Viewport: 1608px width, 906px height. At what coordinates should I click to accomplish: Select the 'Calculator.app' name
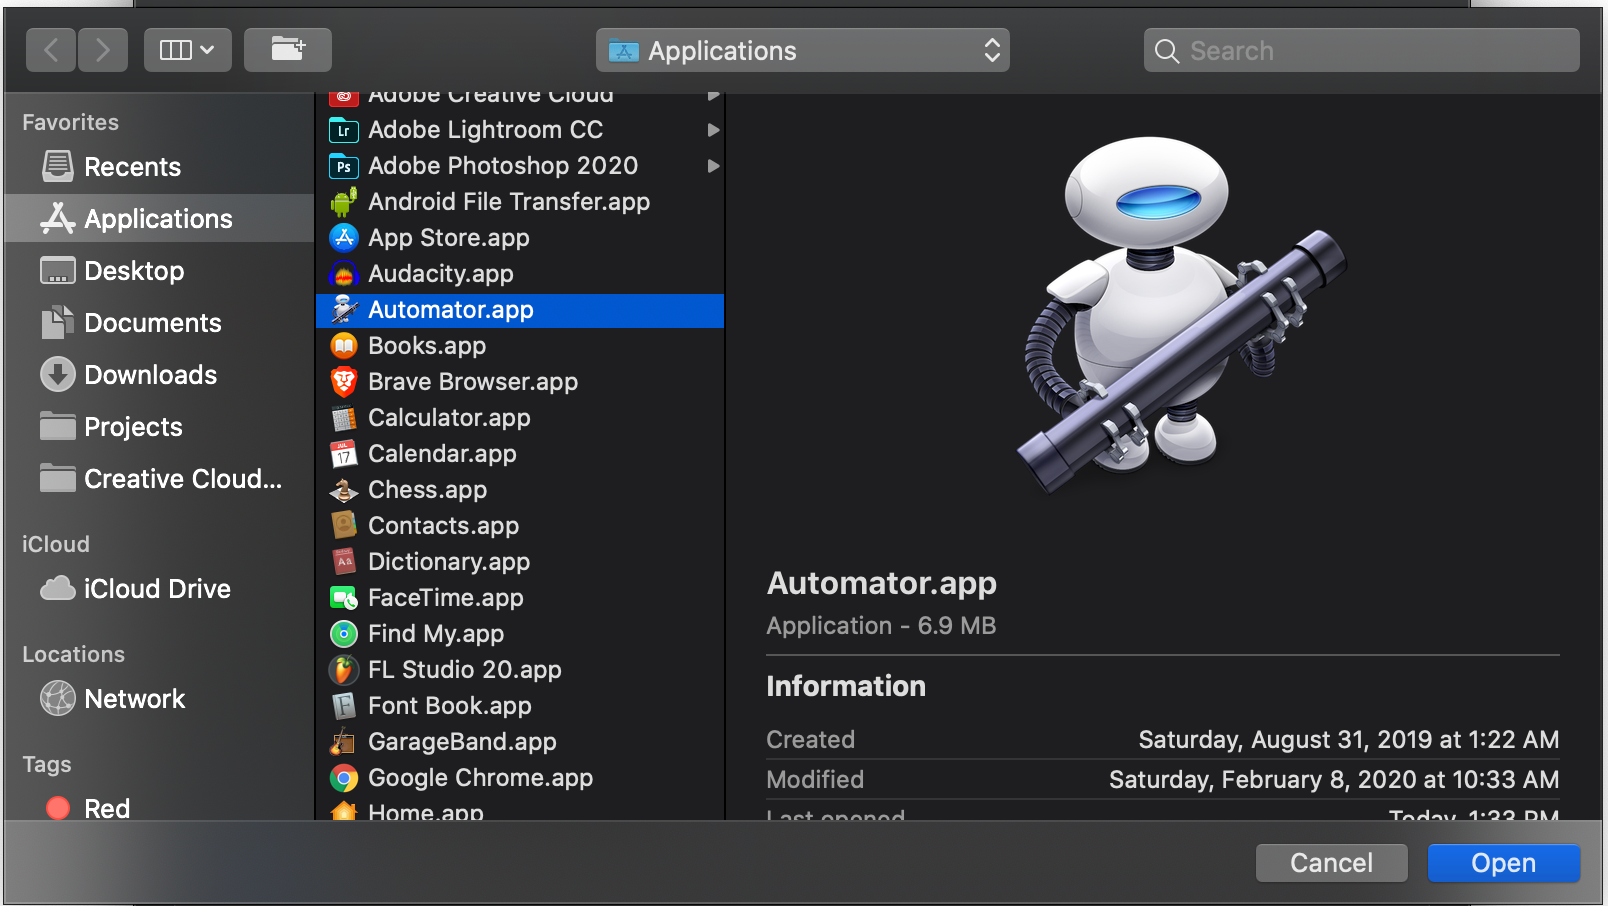(x=449, y=418)
